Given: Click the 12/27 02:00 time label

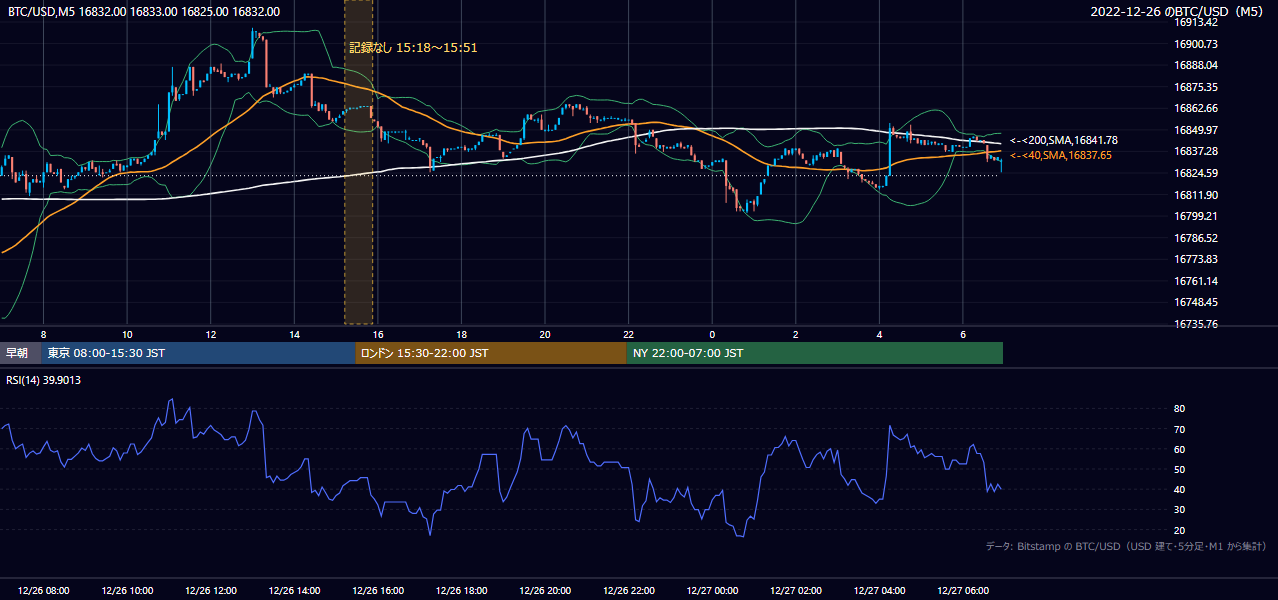Looking at the screenshot, I should click(x=795, y=591).
